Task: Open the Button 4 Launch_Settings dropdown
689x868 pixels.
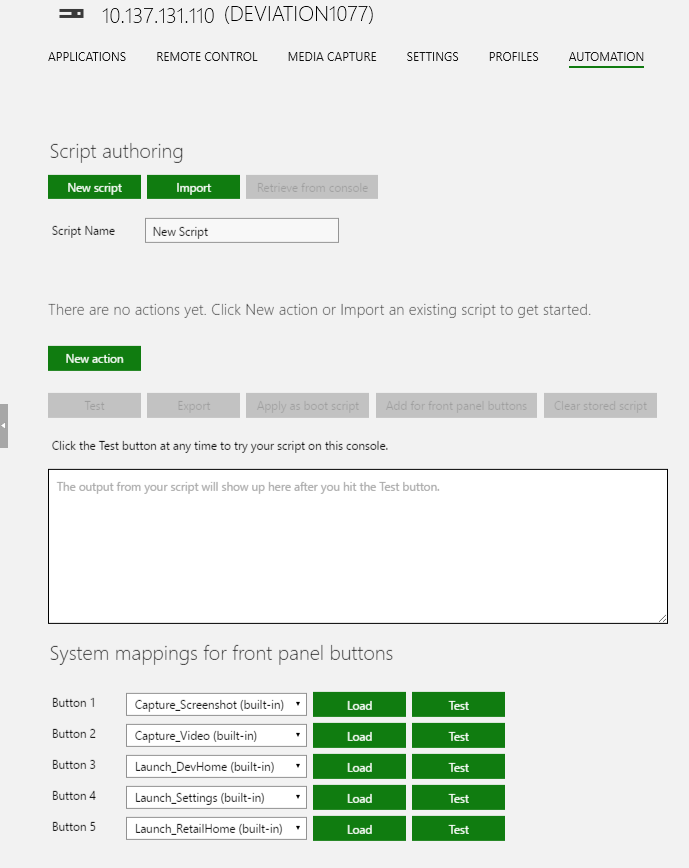Action: (216, 798)
